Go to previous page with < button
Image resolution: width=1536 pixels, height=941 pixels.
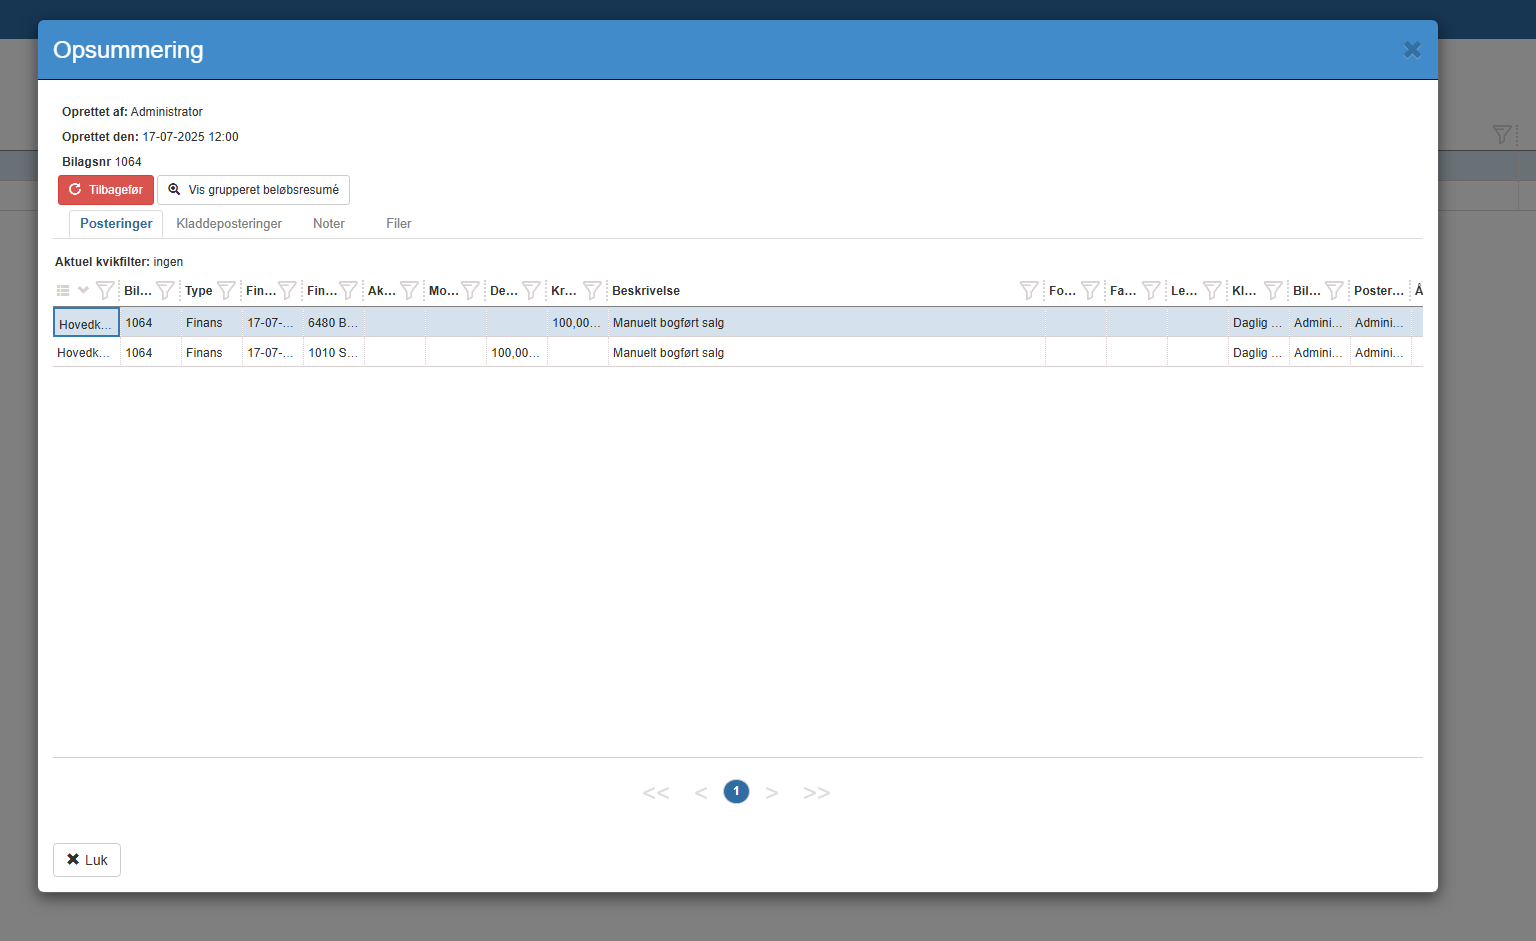click(701, 793)
